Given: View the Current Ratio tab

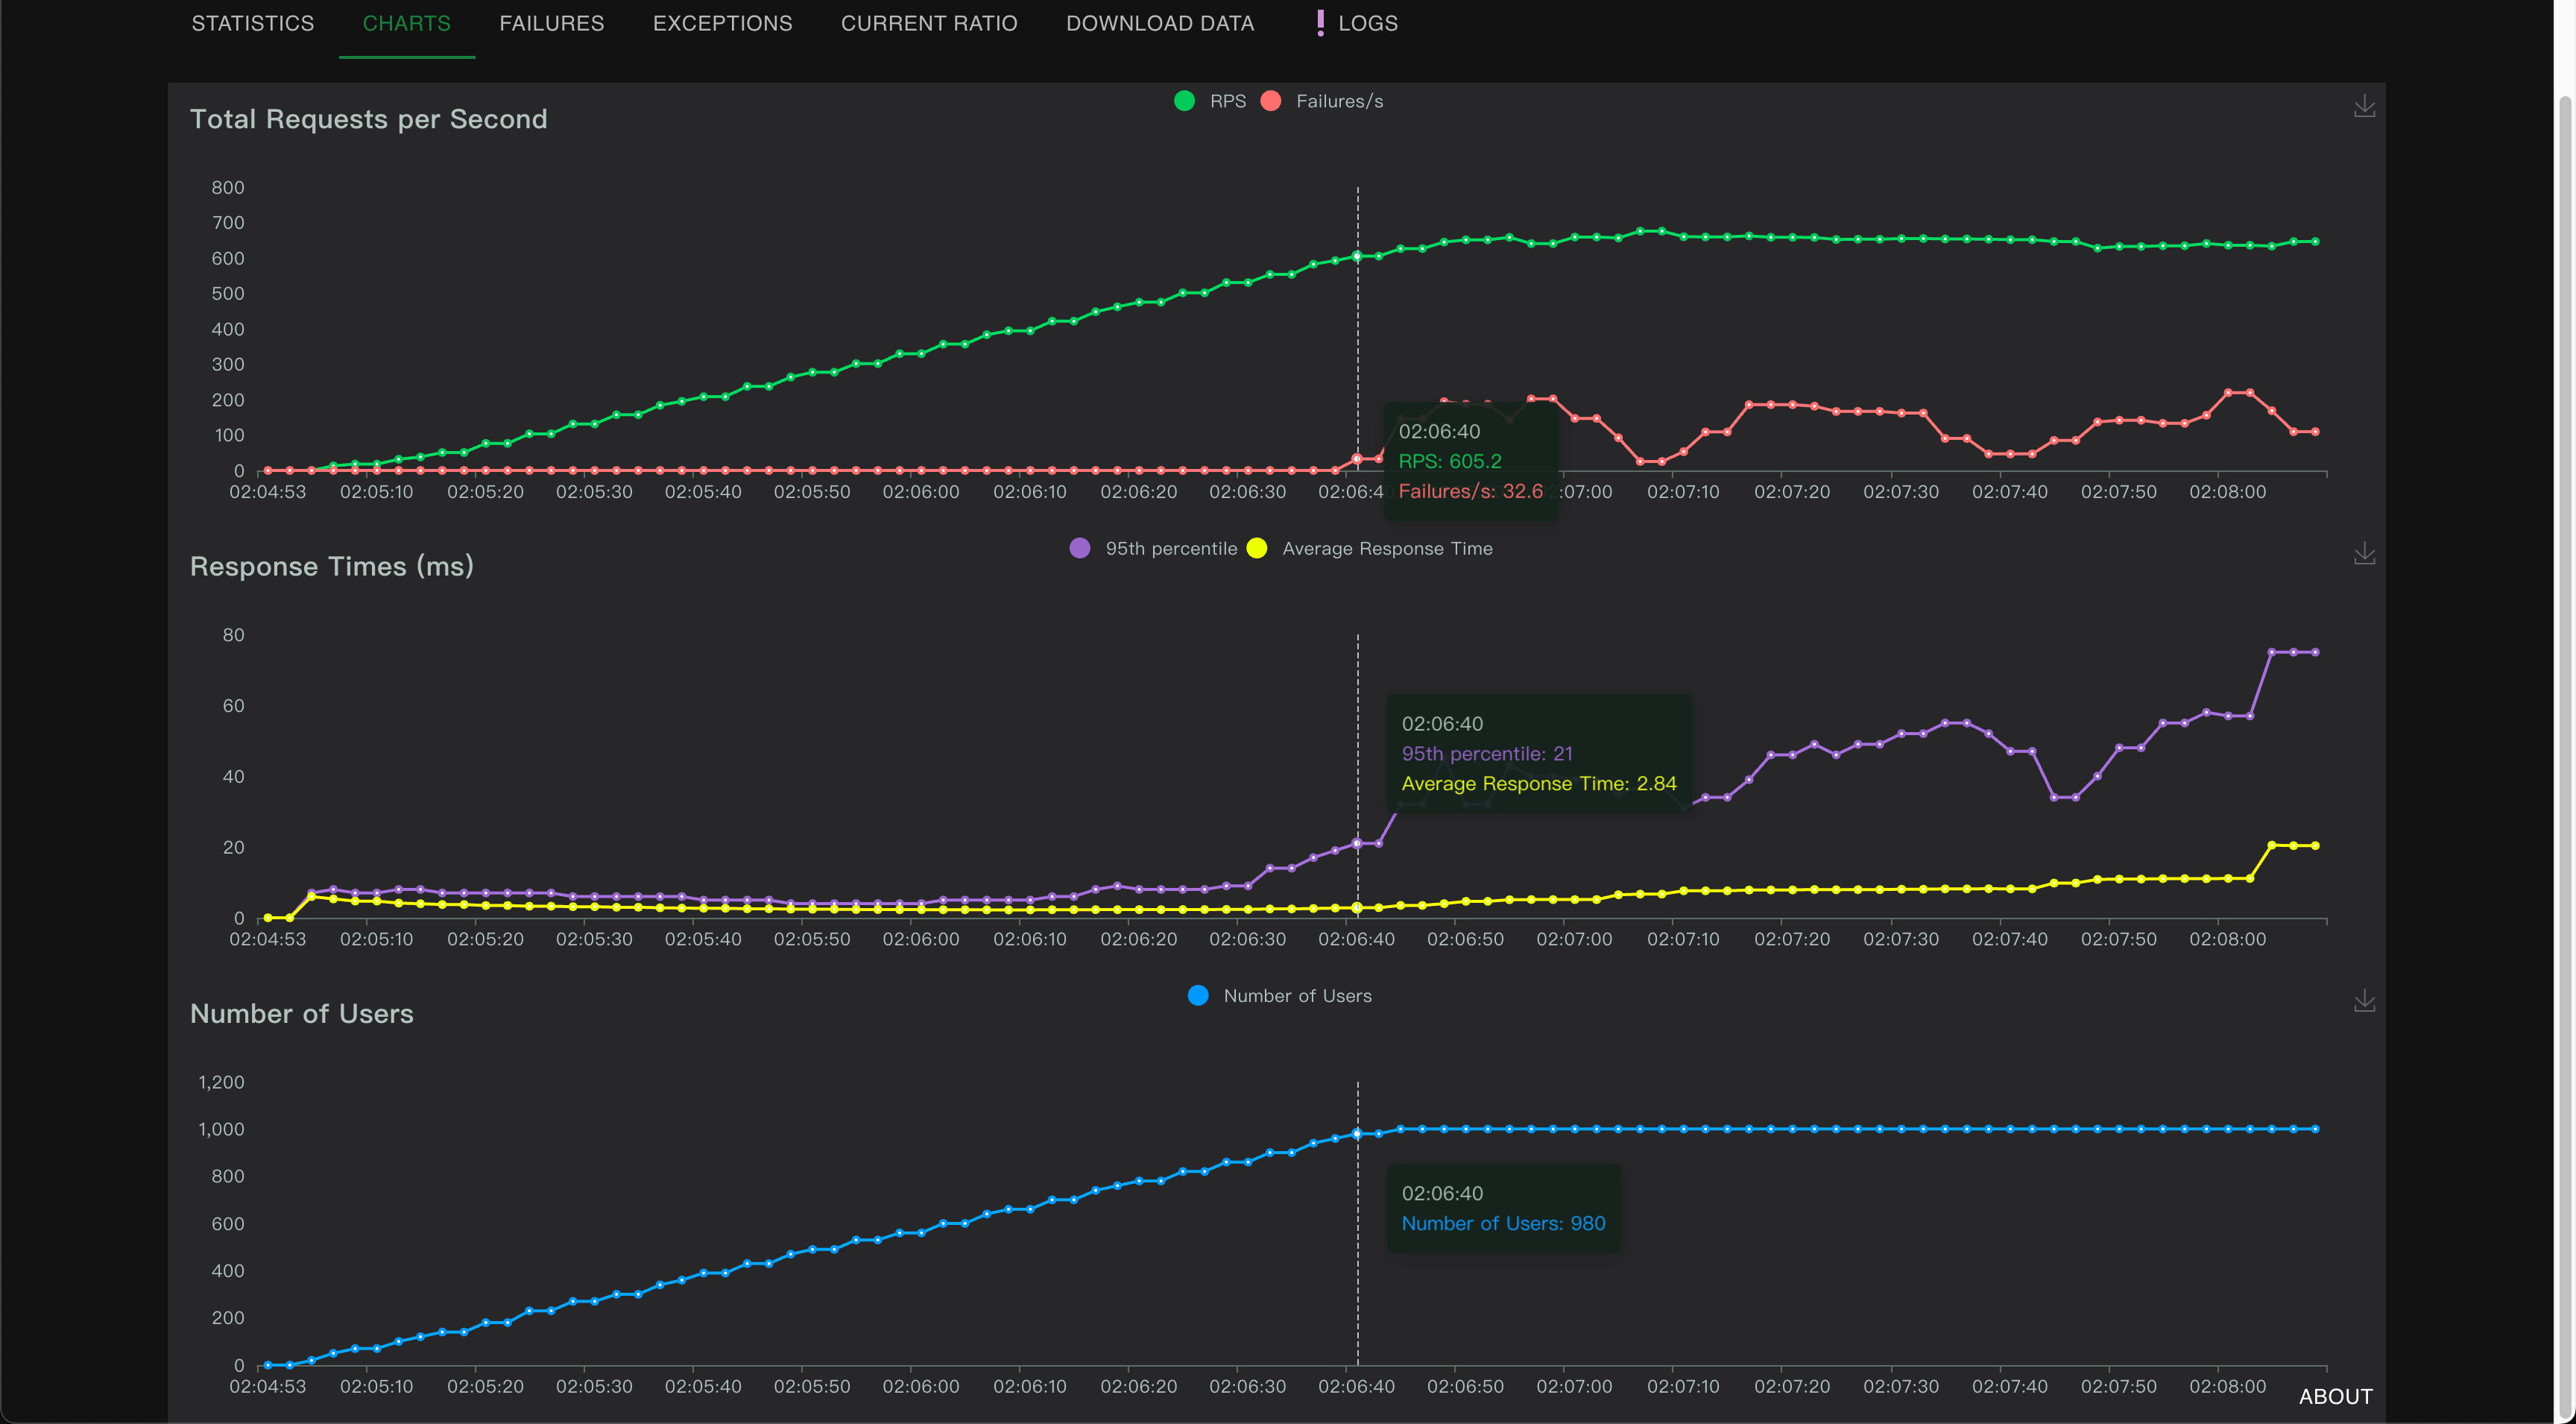Looking at the screenshot, I should 928,23.
